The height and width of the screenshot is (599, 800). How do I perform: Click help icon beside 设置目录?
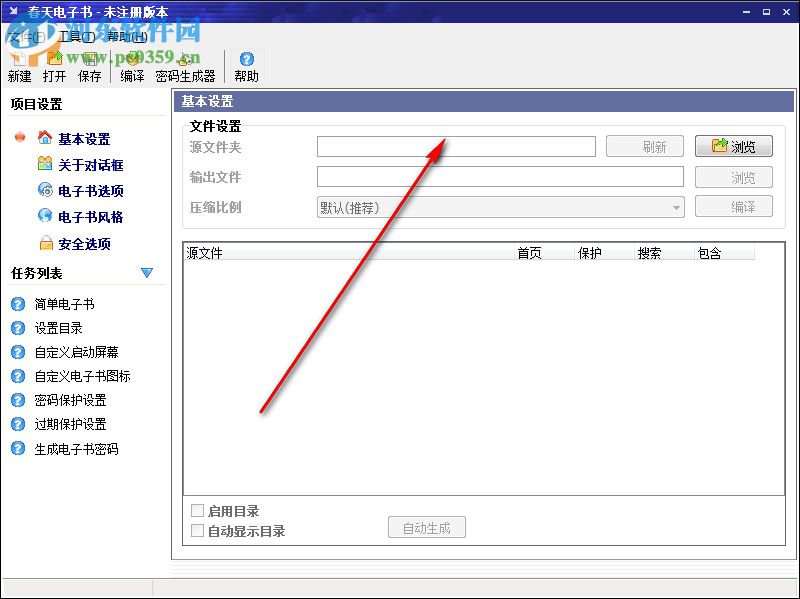pos(18,328)
